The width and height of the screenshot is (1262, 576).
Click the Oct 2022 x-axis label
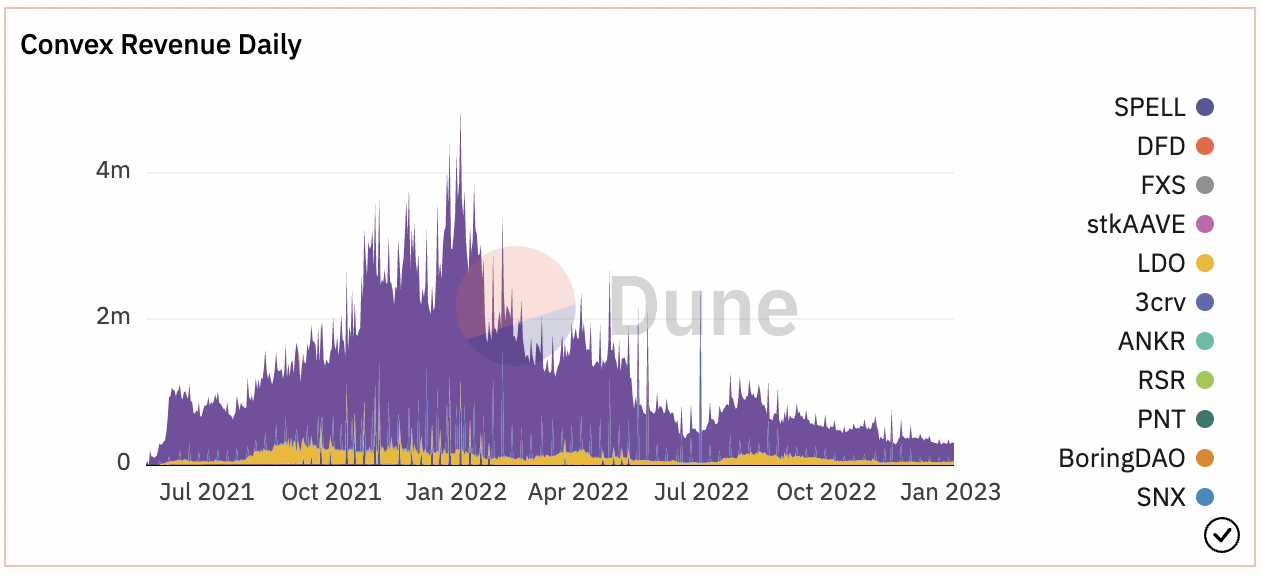pos(826,492)
